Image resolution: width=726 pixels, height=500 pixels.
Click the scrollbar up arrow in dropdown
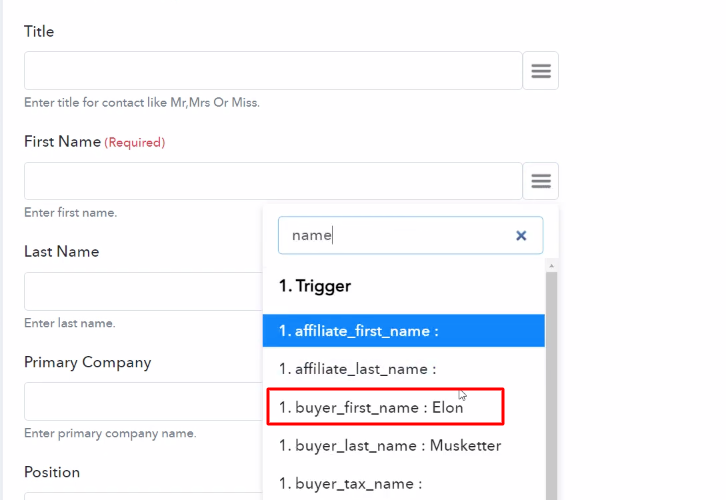pos(551,266)
